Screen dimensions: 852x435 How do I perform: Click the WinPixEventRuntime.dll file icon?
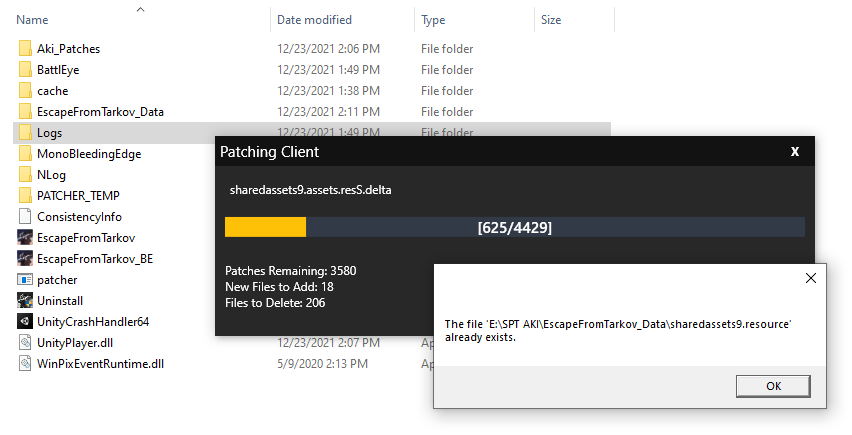(25, 363)
